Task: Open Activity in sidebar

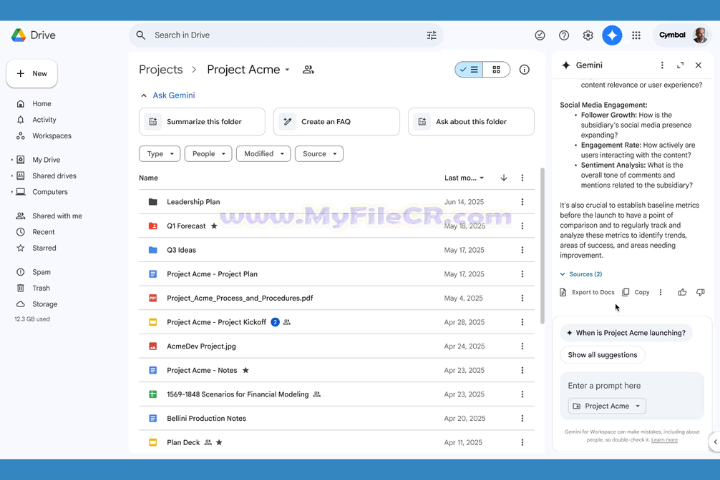Action: click(44, 120)
